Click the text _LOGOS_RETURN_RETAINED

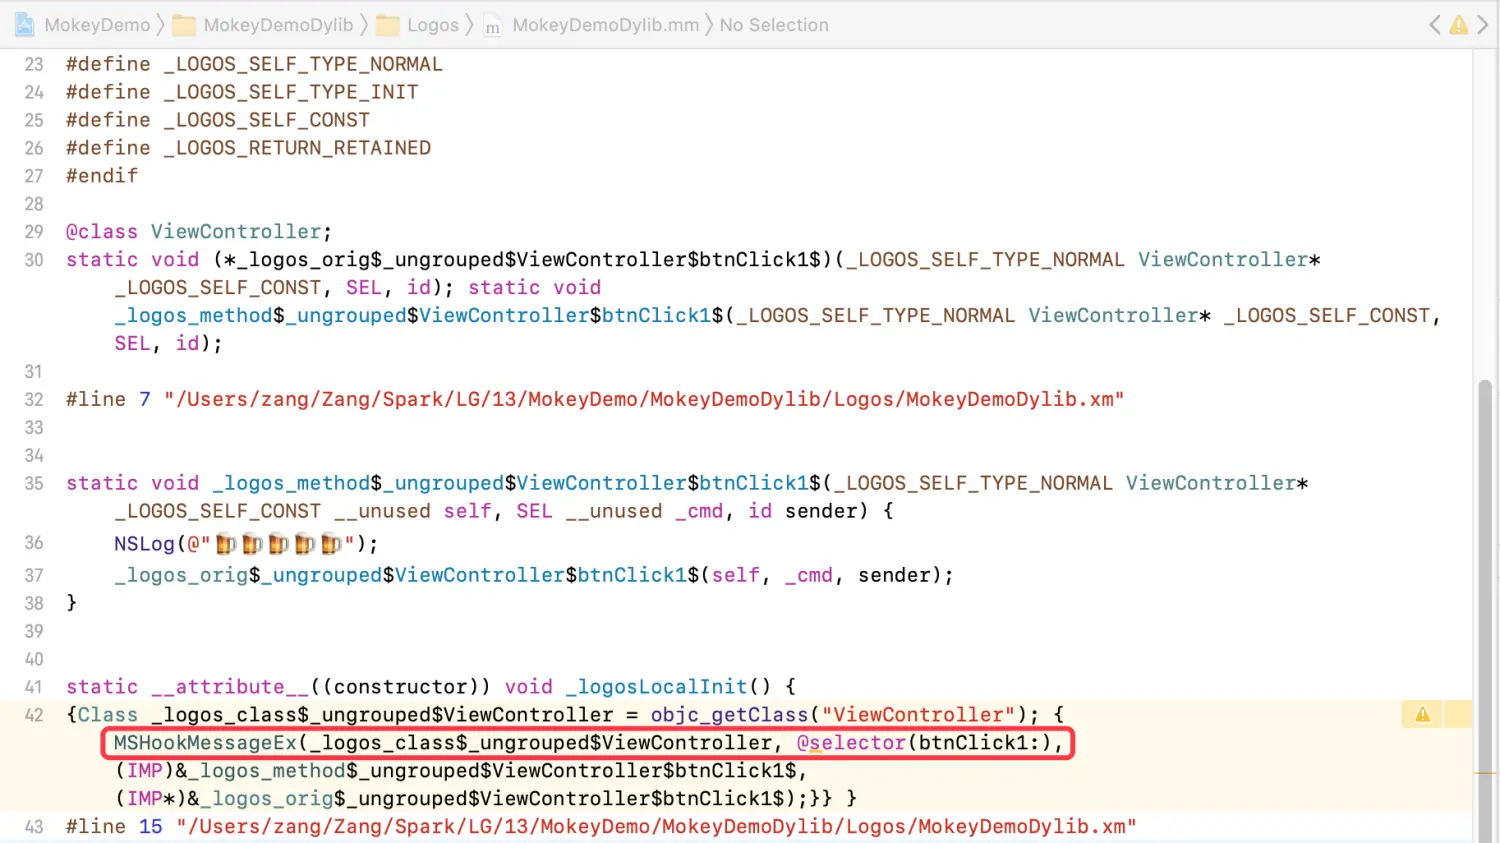297,148
